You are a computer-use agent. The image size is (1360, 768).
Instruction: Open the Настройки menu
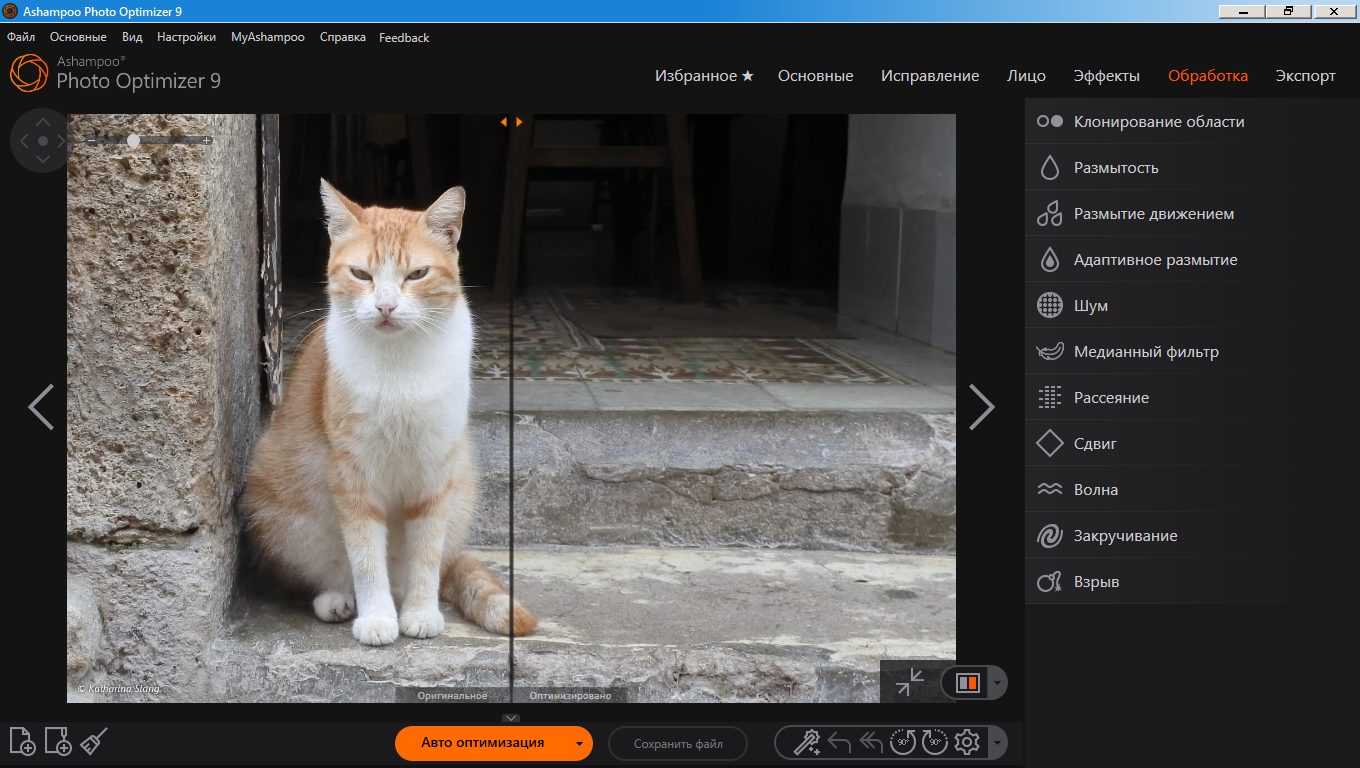point(186,37)
